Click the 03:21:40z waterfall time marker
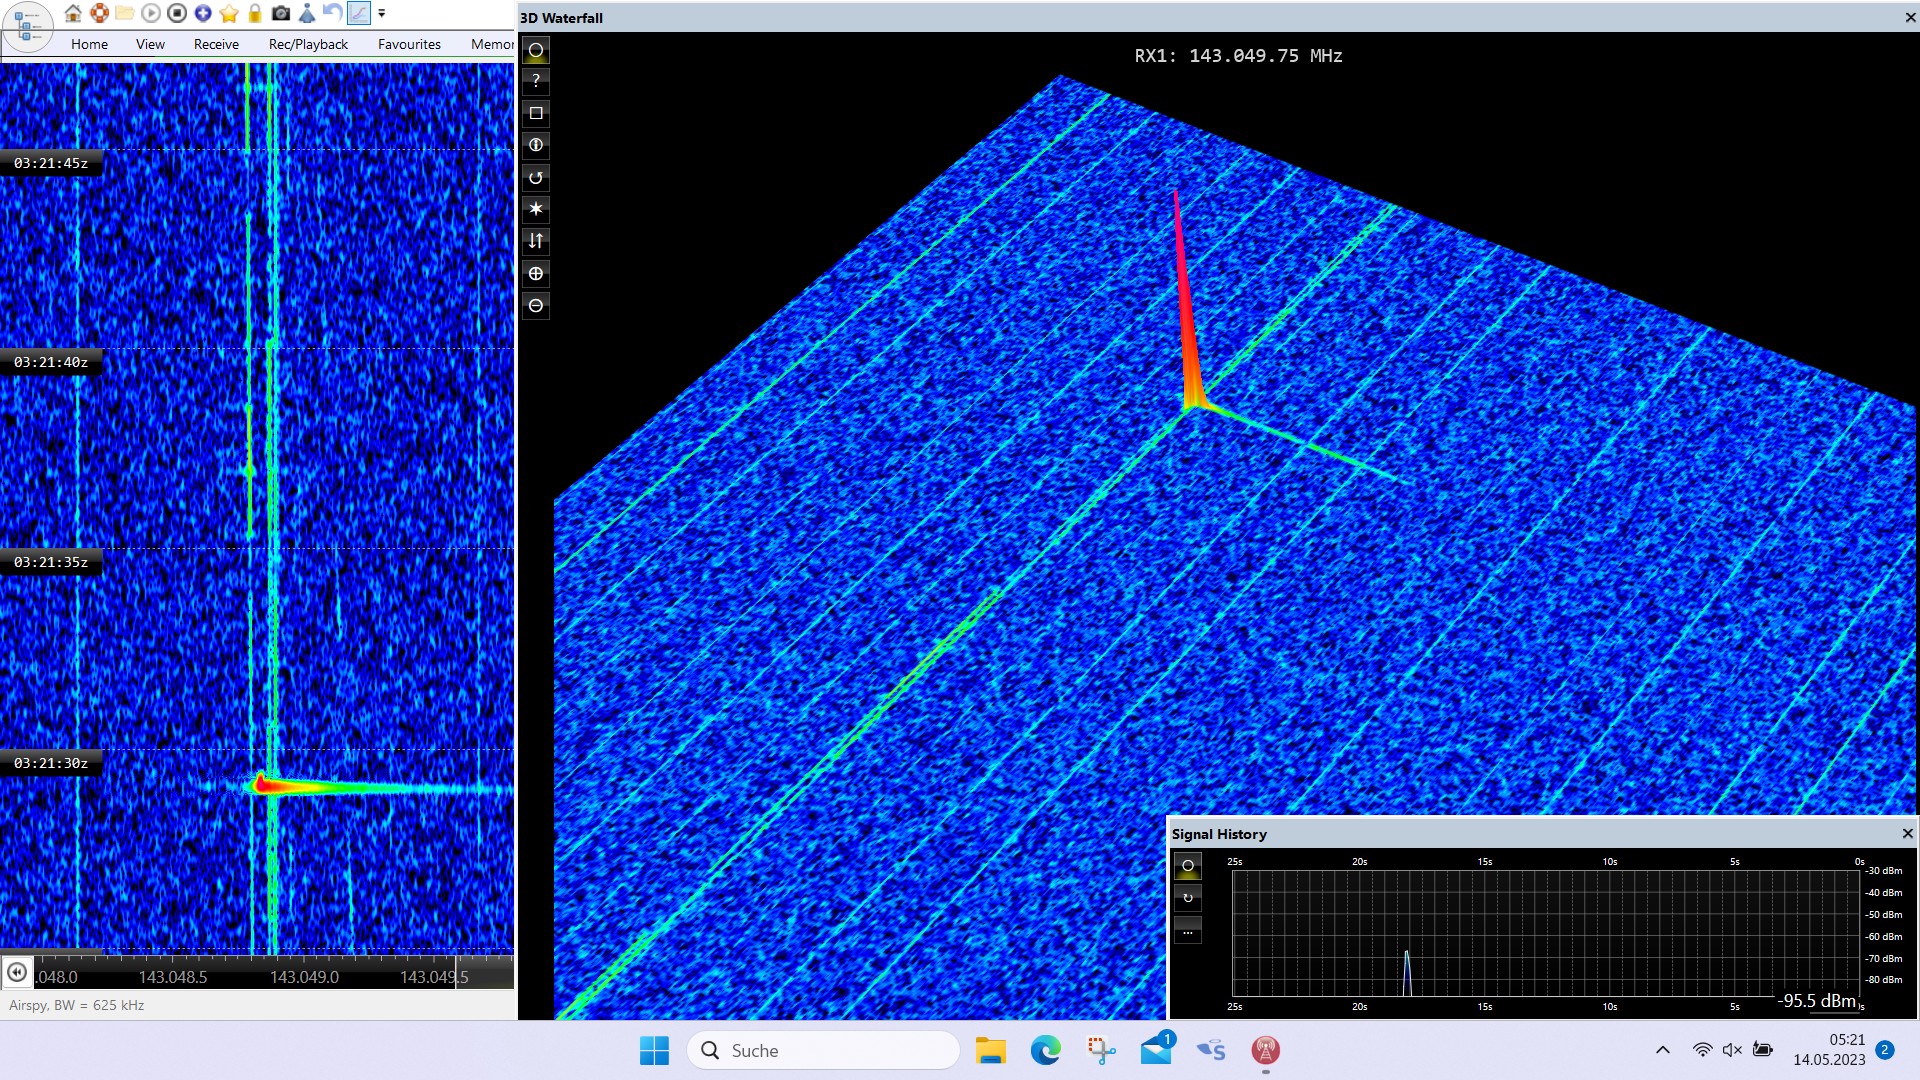 coord(51,362)
